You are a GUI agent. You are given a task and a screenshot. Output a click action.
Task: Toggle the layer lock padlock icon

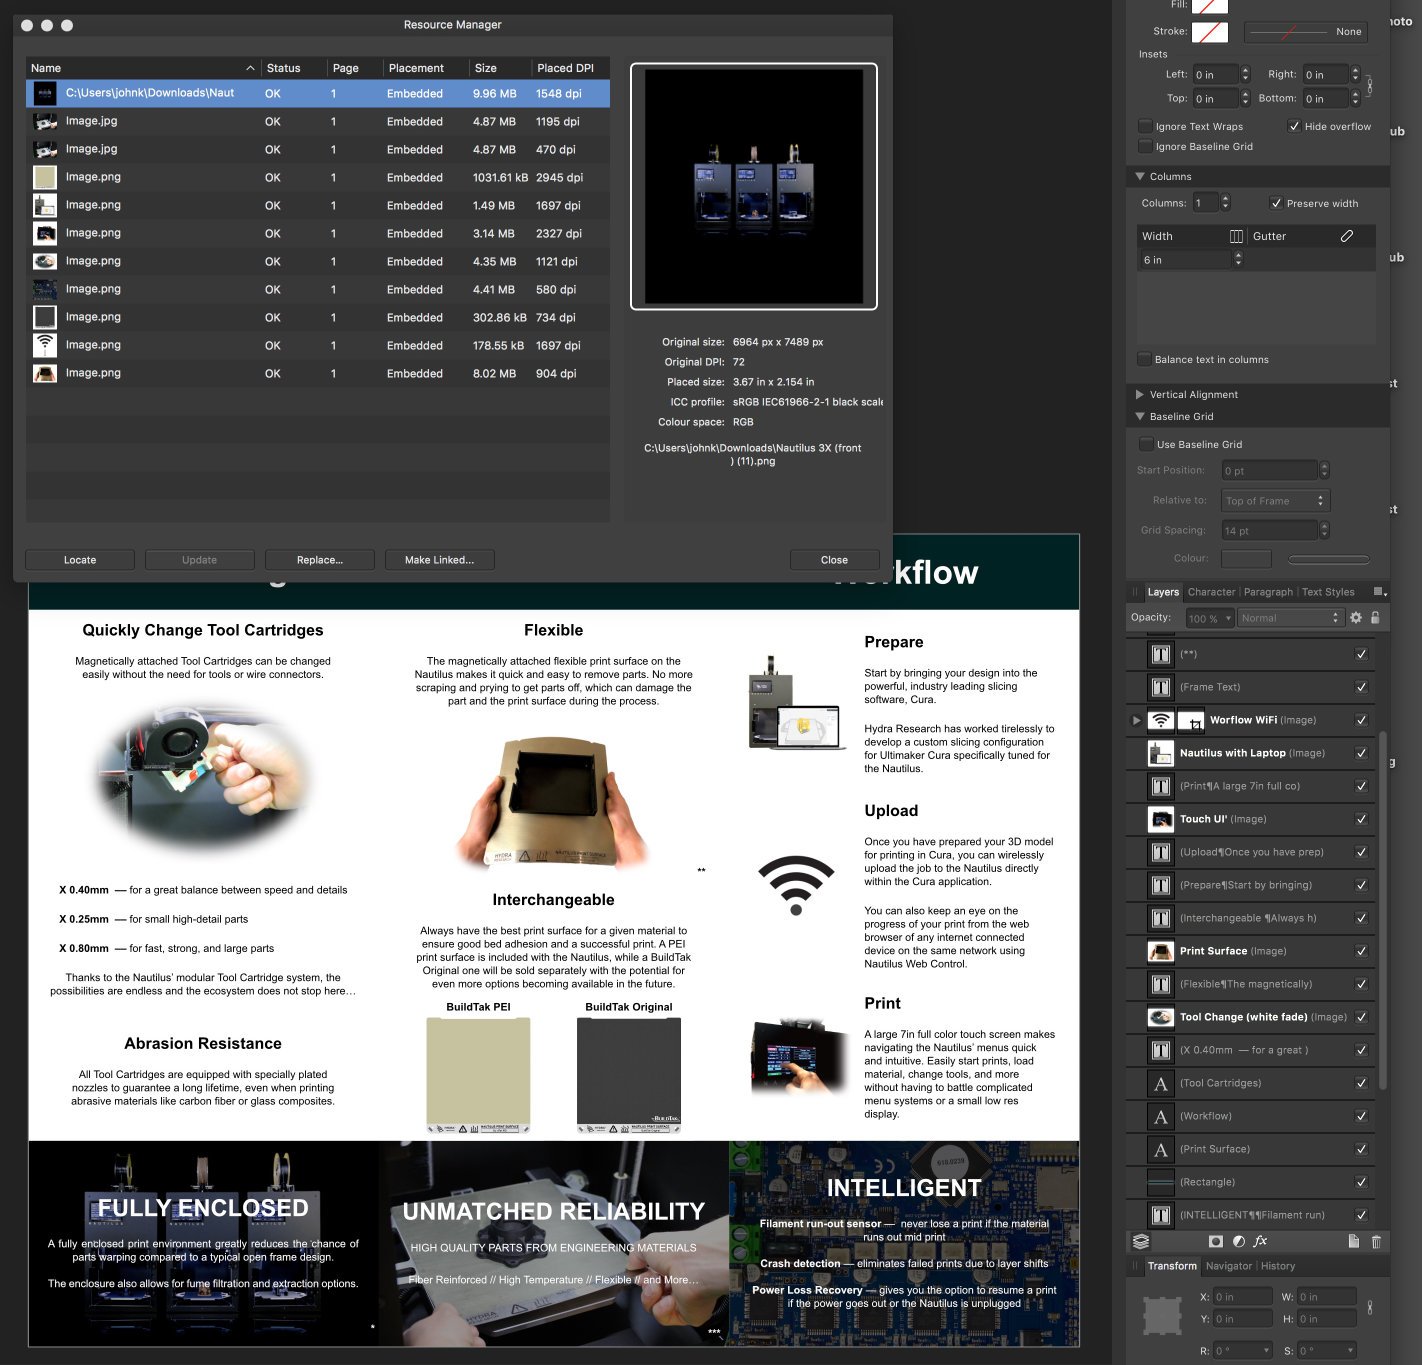coord(1375,618)
